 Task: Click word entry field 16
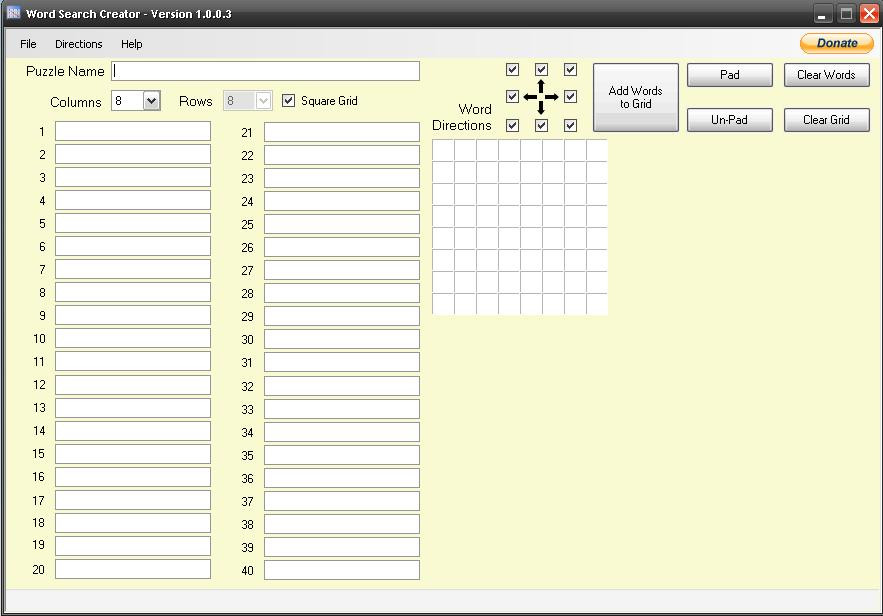(x=133, y=477)
